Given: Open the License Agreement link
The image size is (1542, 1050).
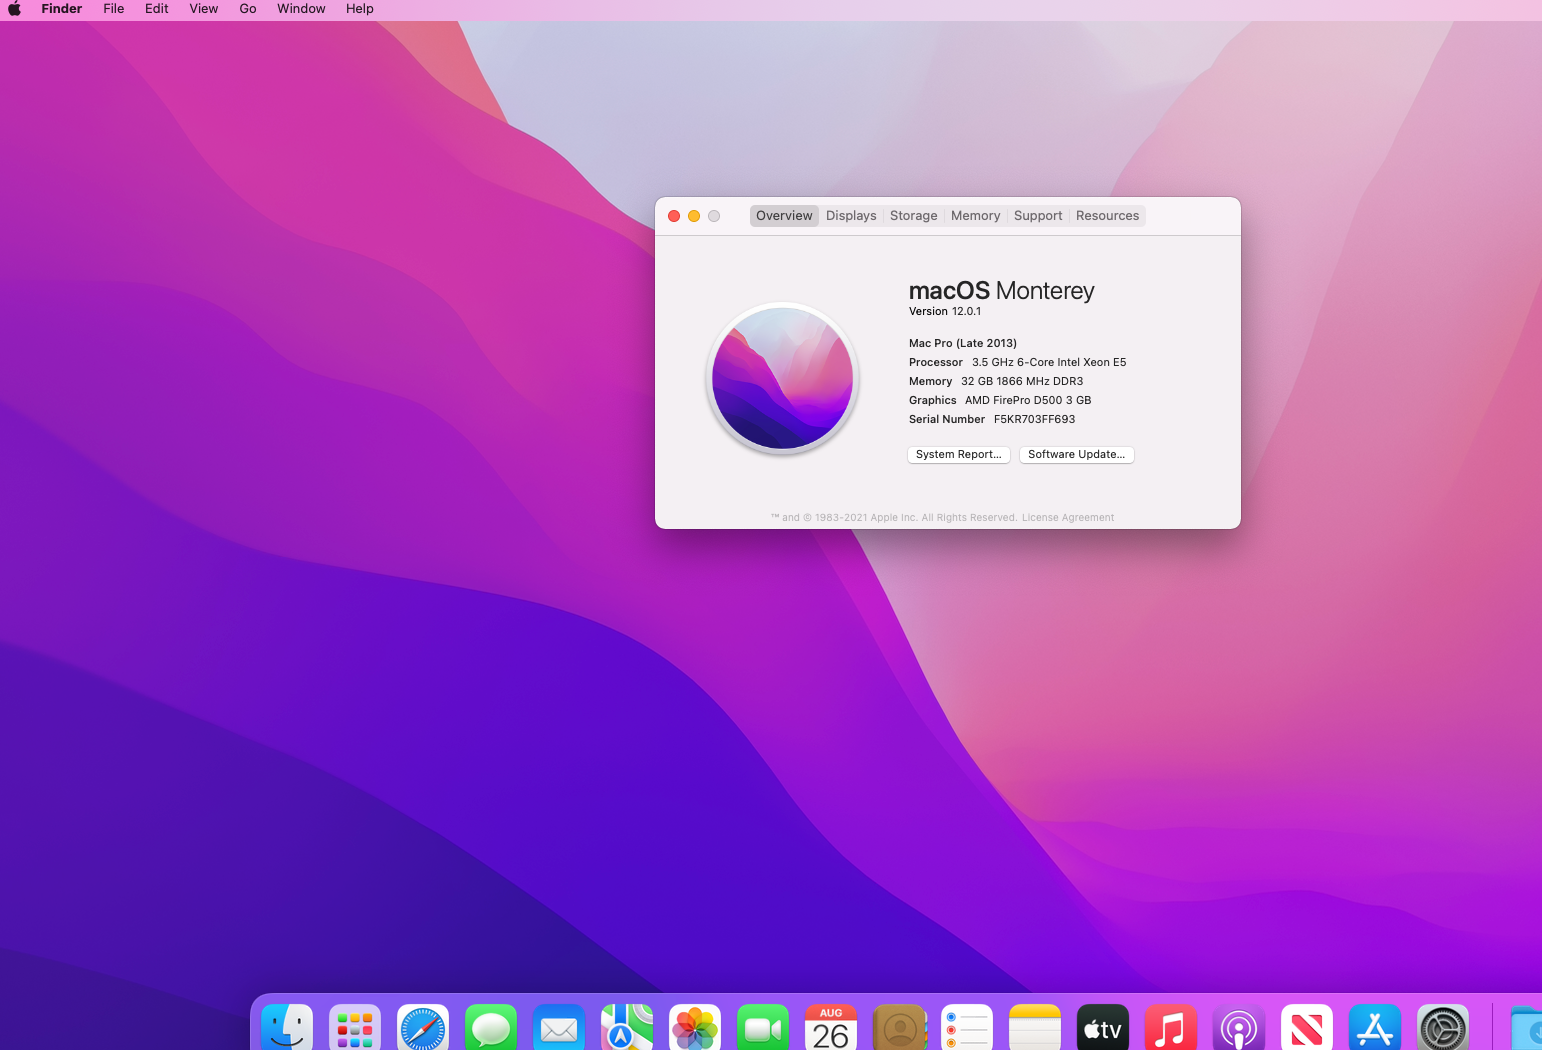Looking at the screenshot, I should tap(1068, 518).
